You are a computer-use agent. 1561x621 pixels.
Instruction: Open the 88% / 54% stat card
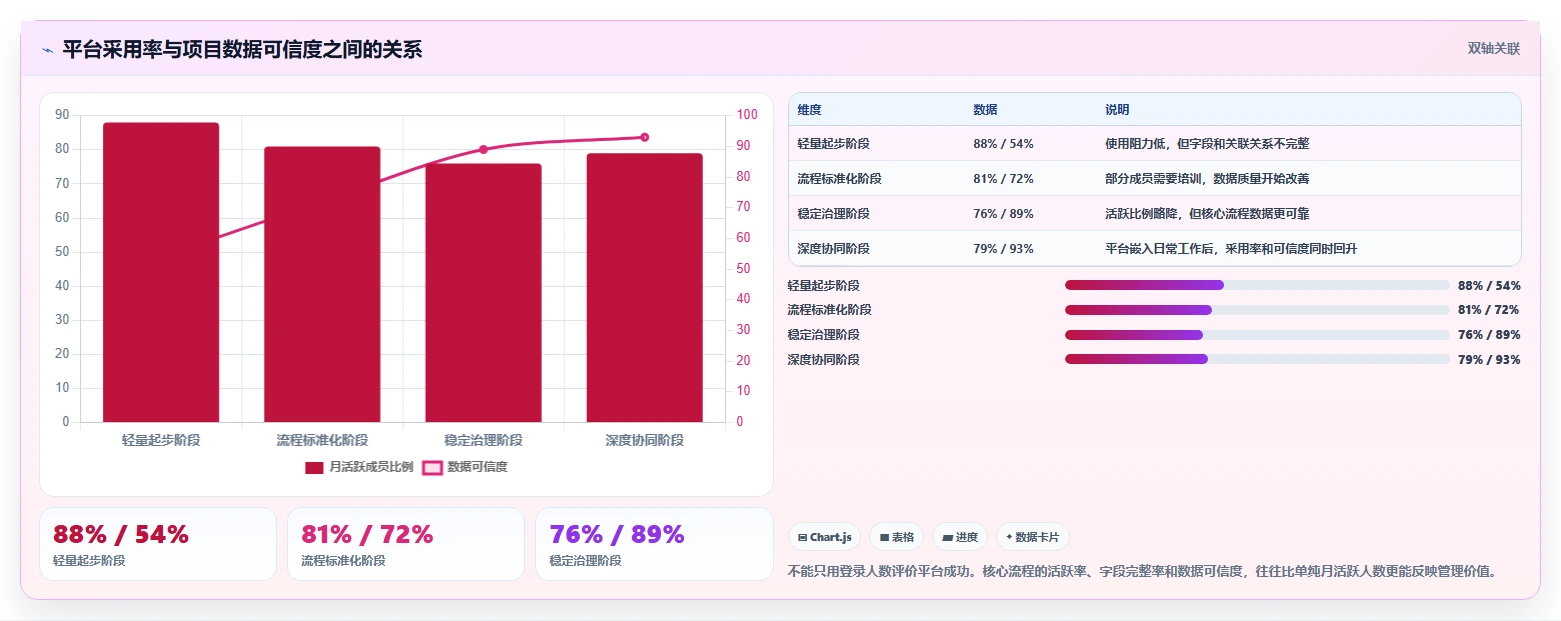point(158,544)
